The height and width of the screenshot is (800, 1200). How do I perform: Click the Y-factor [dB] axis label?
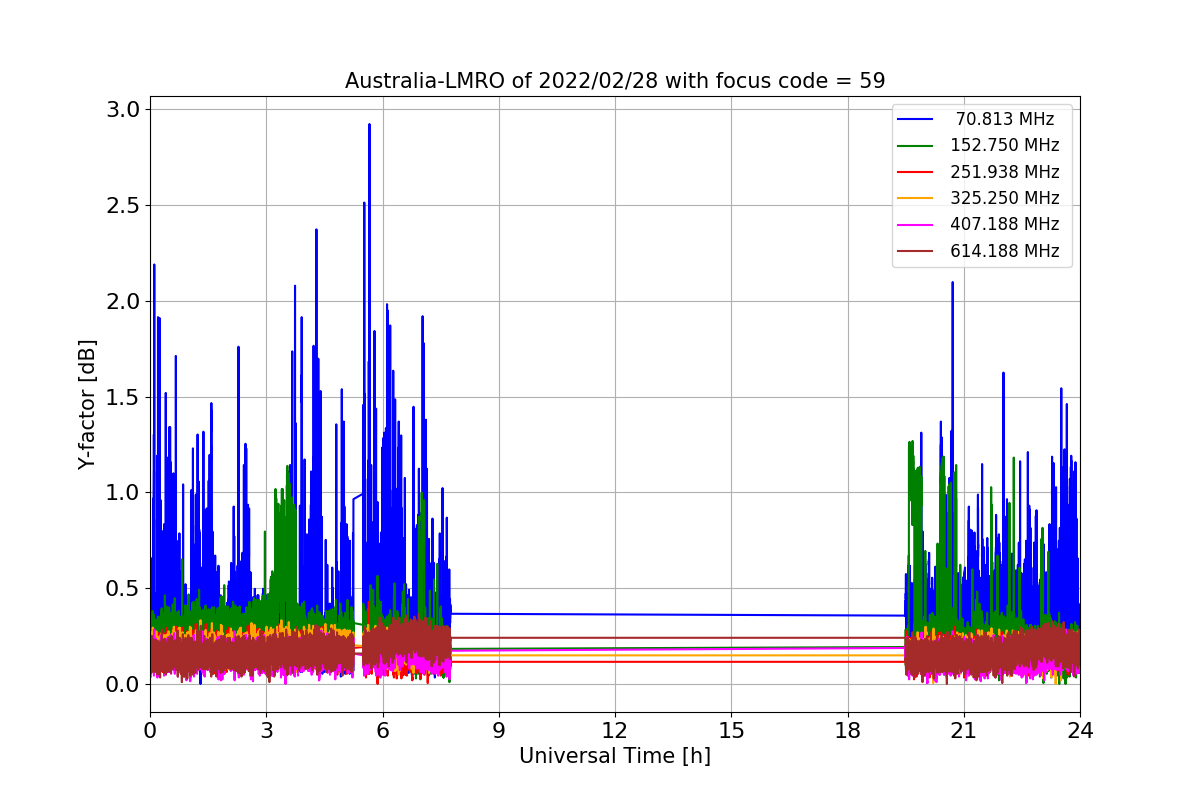[x=88, y=405]
